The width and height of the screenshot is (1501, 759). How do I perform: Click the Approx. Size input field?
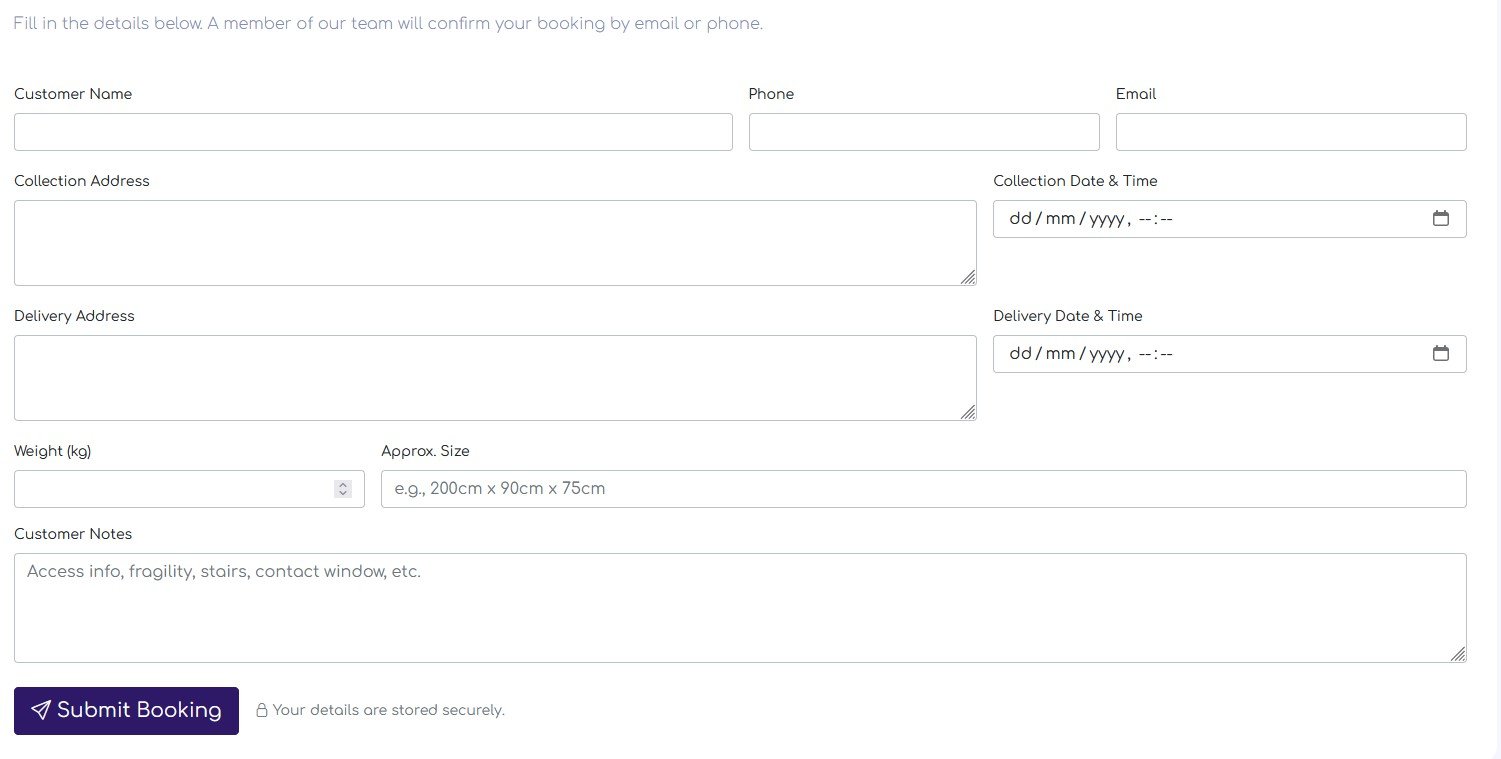click(923, 489)
